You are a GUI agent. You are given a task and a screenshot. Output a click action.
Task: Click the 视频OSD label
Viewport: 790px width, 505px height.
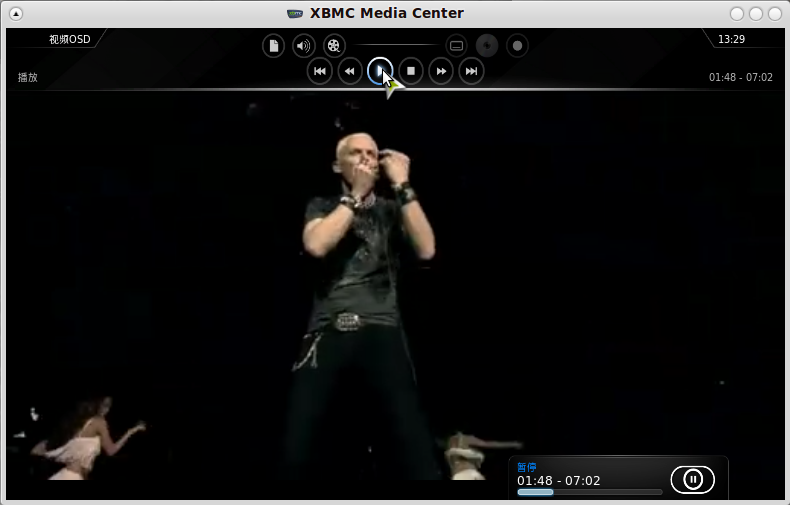[x=70, y=39]
